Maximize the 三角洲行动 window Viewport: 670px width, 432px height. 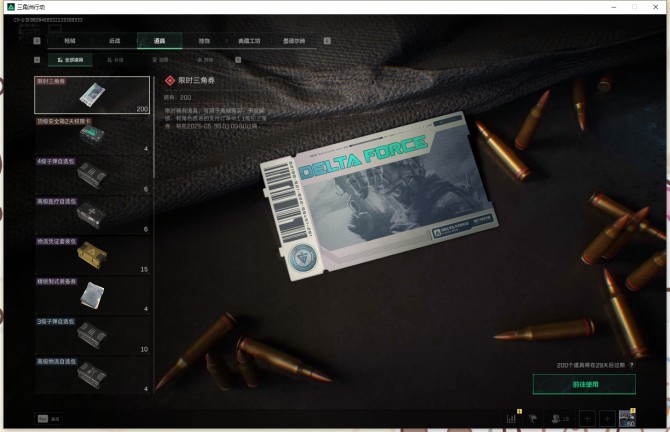[635, 7]
